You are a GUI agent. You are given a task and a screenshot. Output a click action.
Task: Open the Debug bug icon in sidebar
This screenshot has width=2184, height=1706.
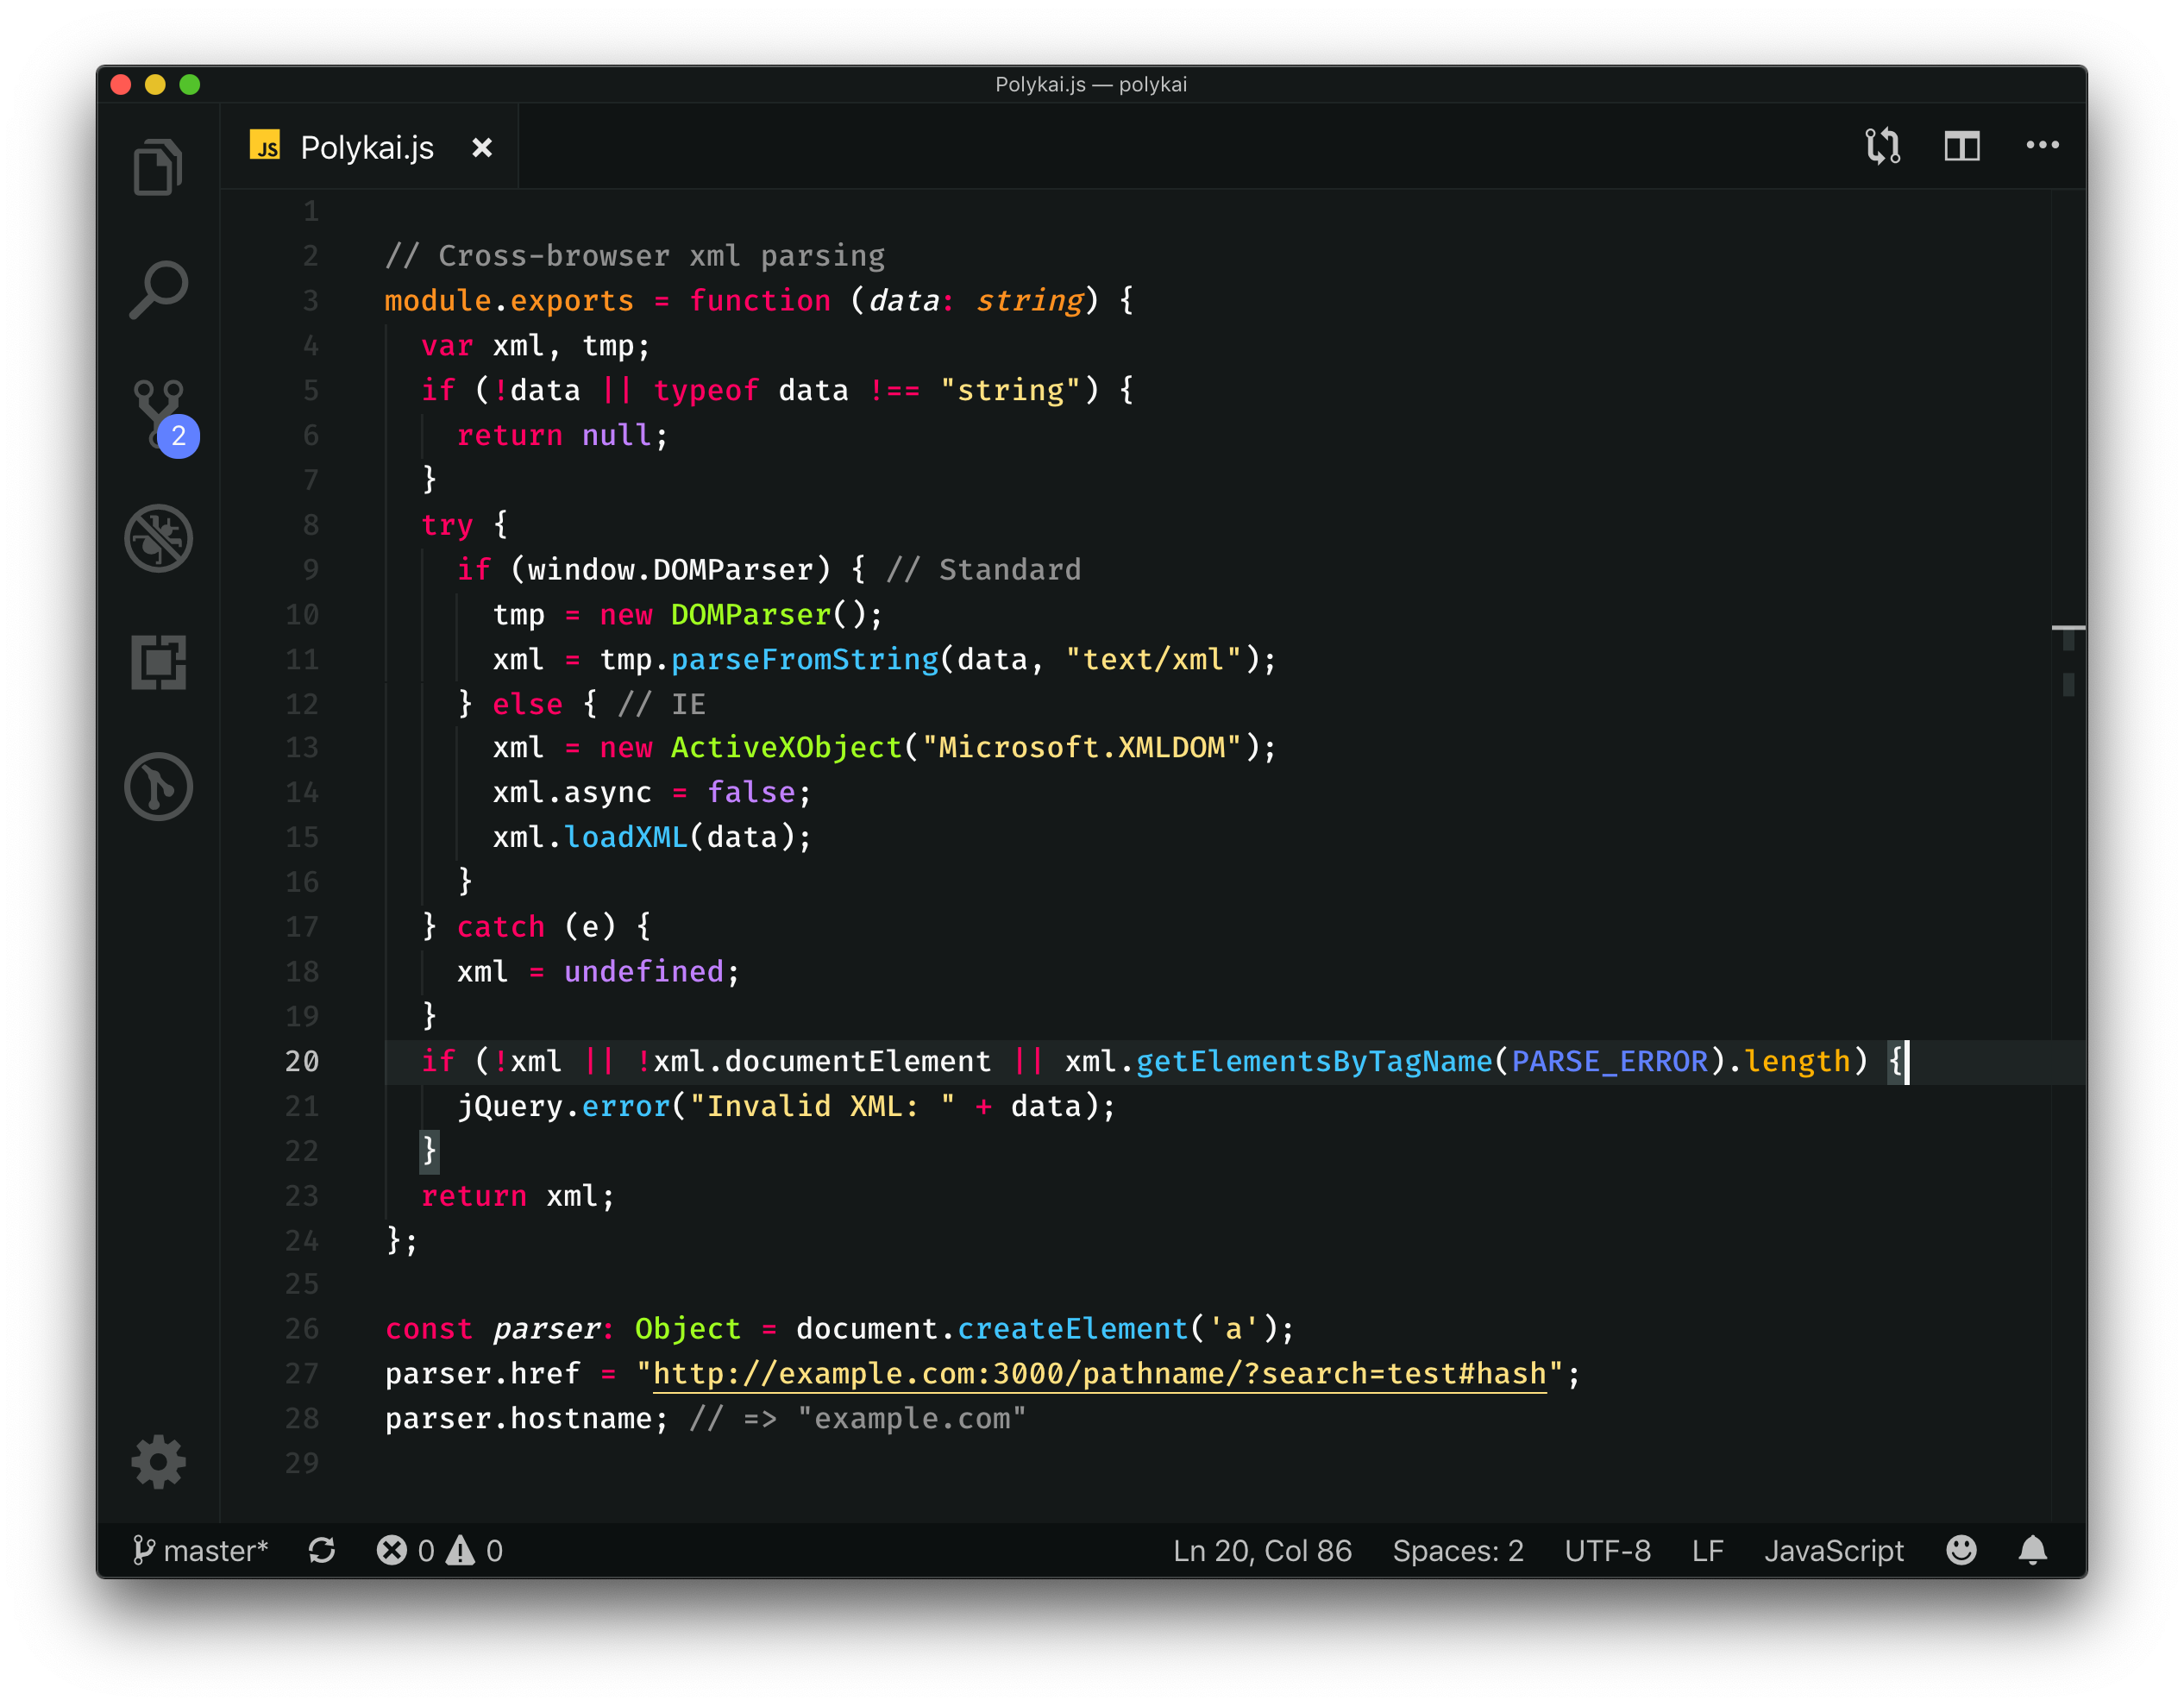(x=158, y=539)
